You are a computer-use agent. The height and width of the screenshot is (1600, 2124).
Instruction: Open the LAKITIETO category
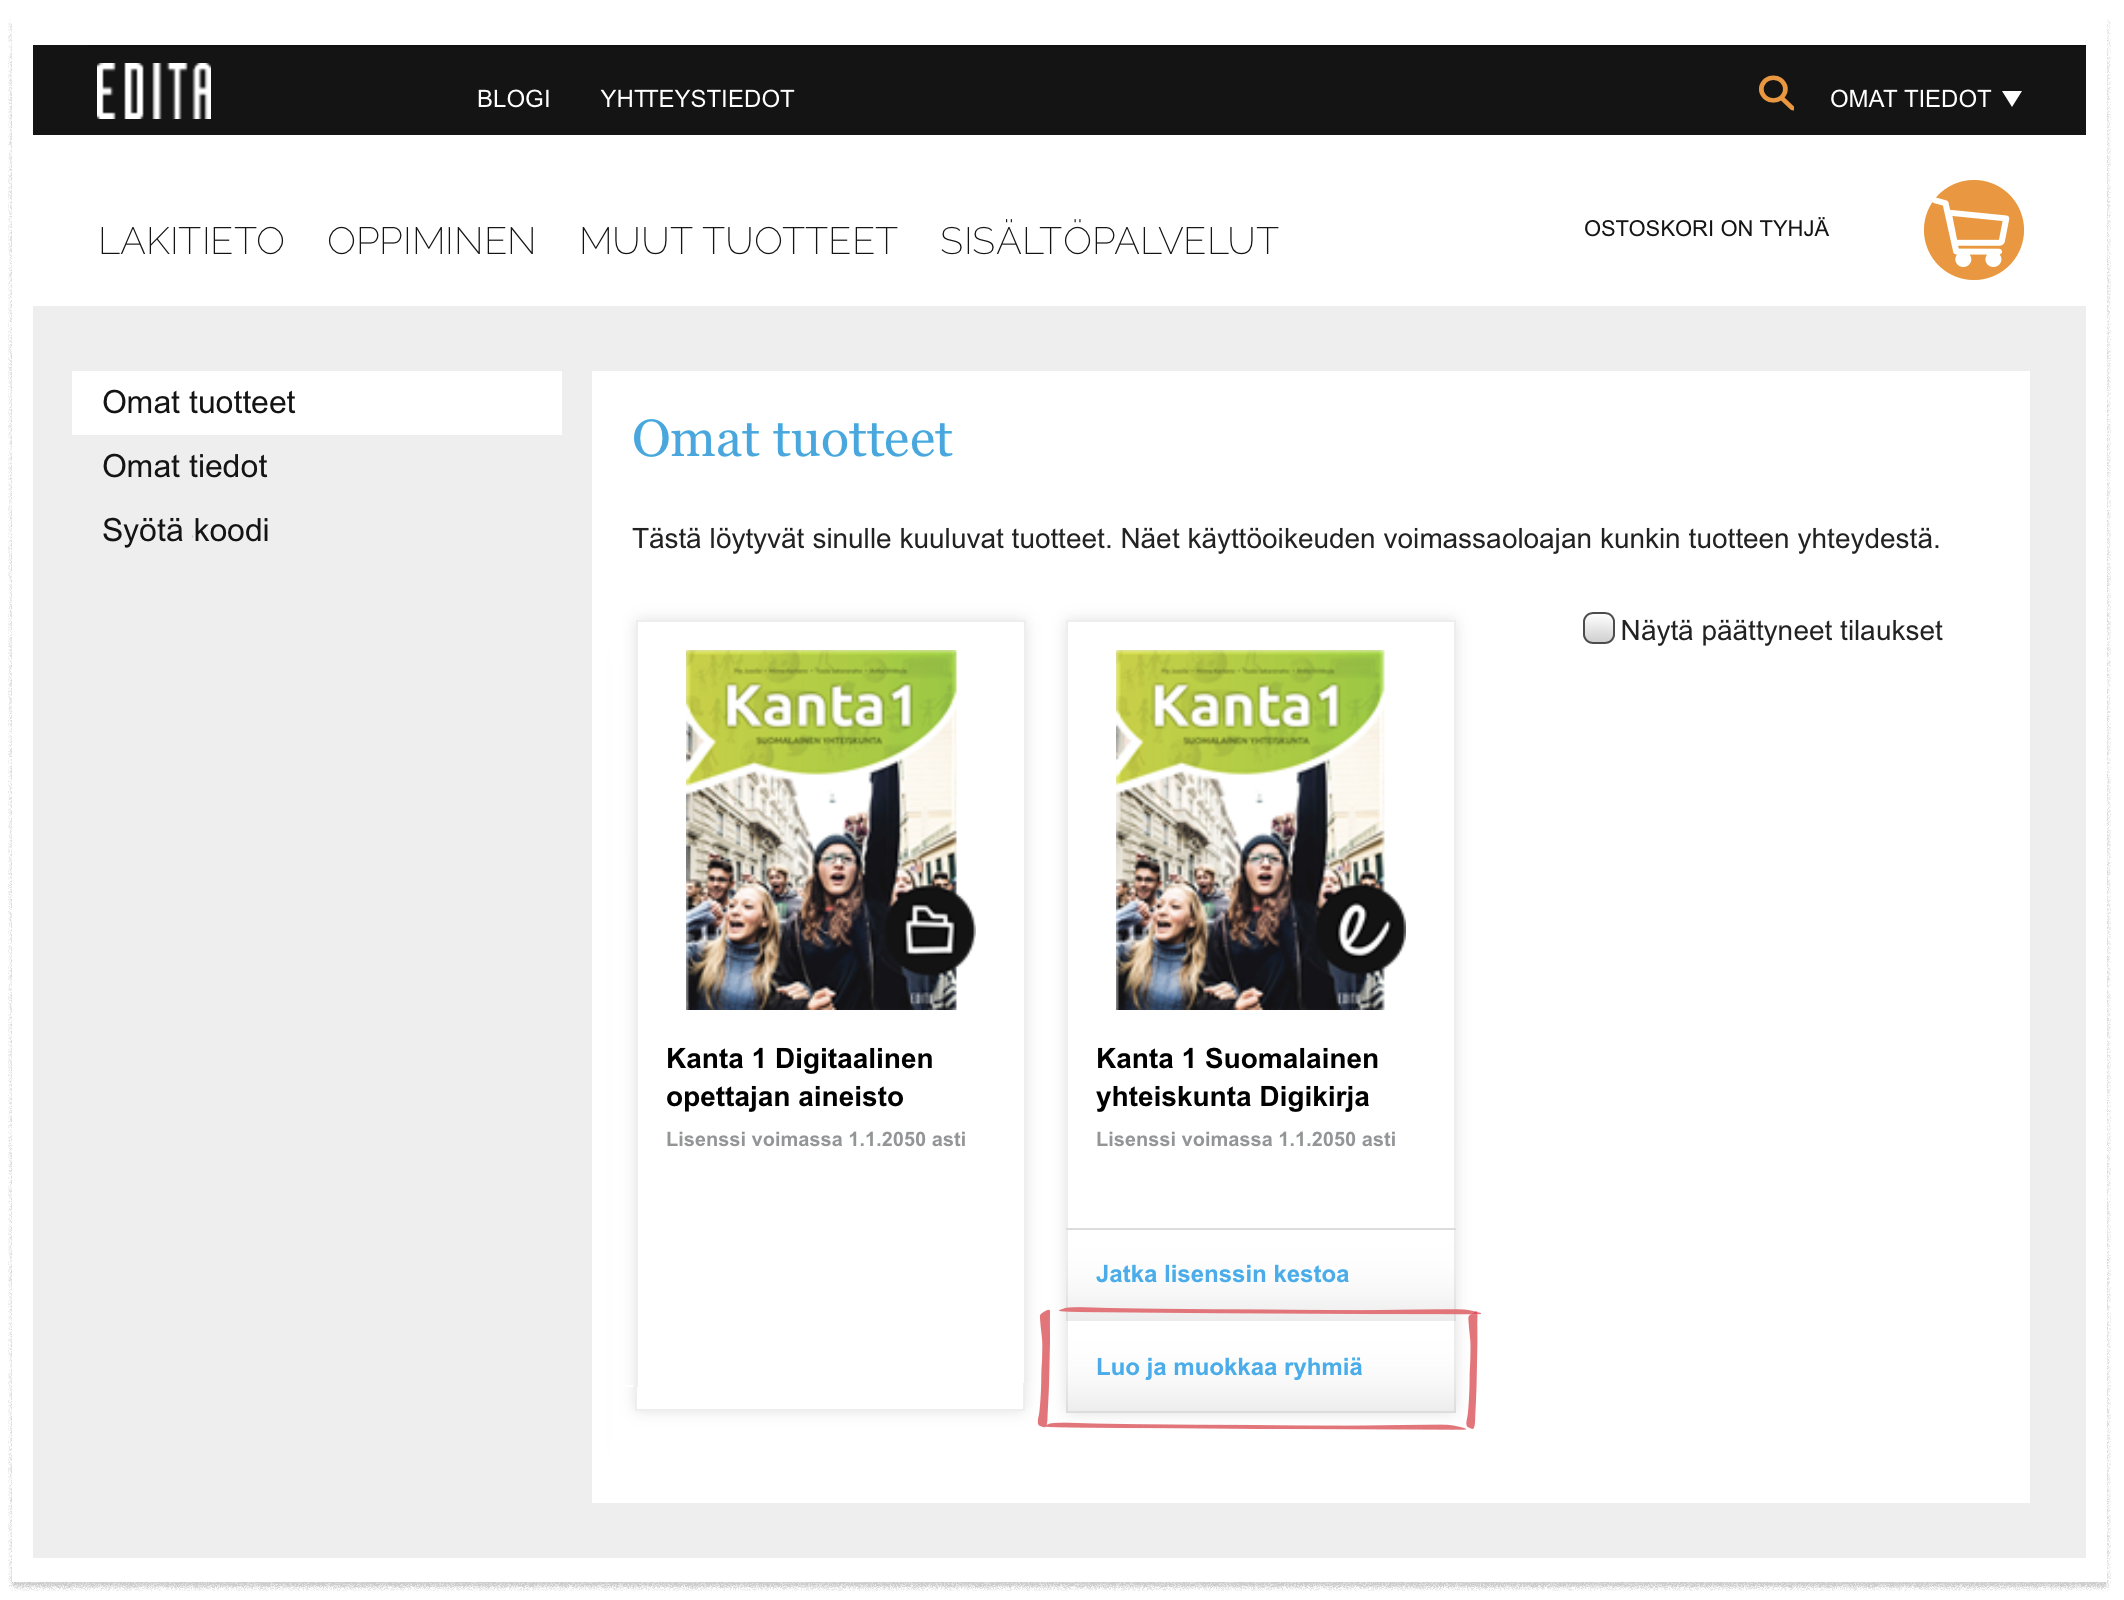[191, 241]
